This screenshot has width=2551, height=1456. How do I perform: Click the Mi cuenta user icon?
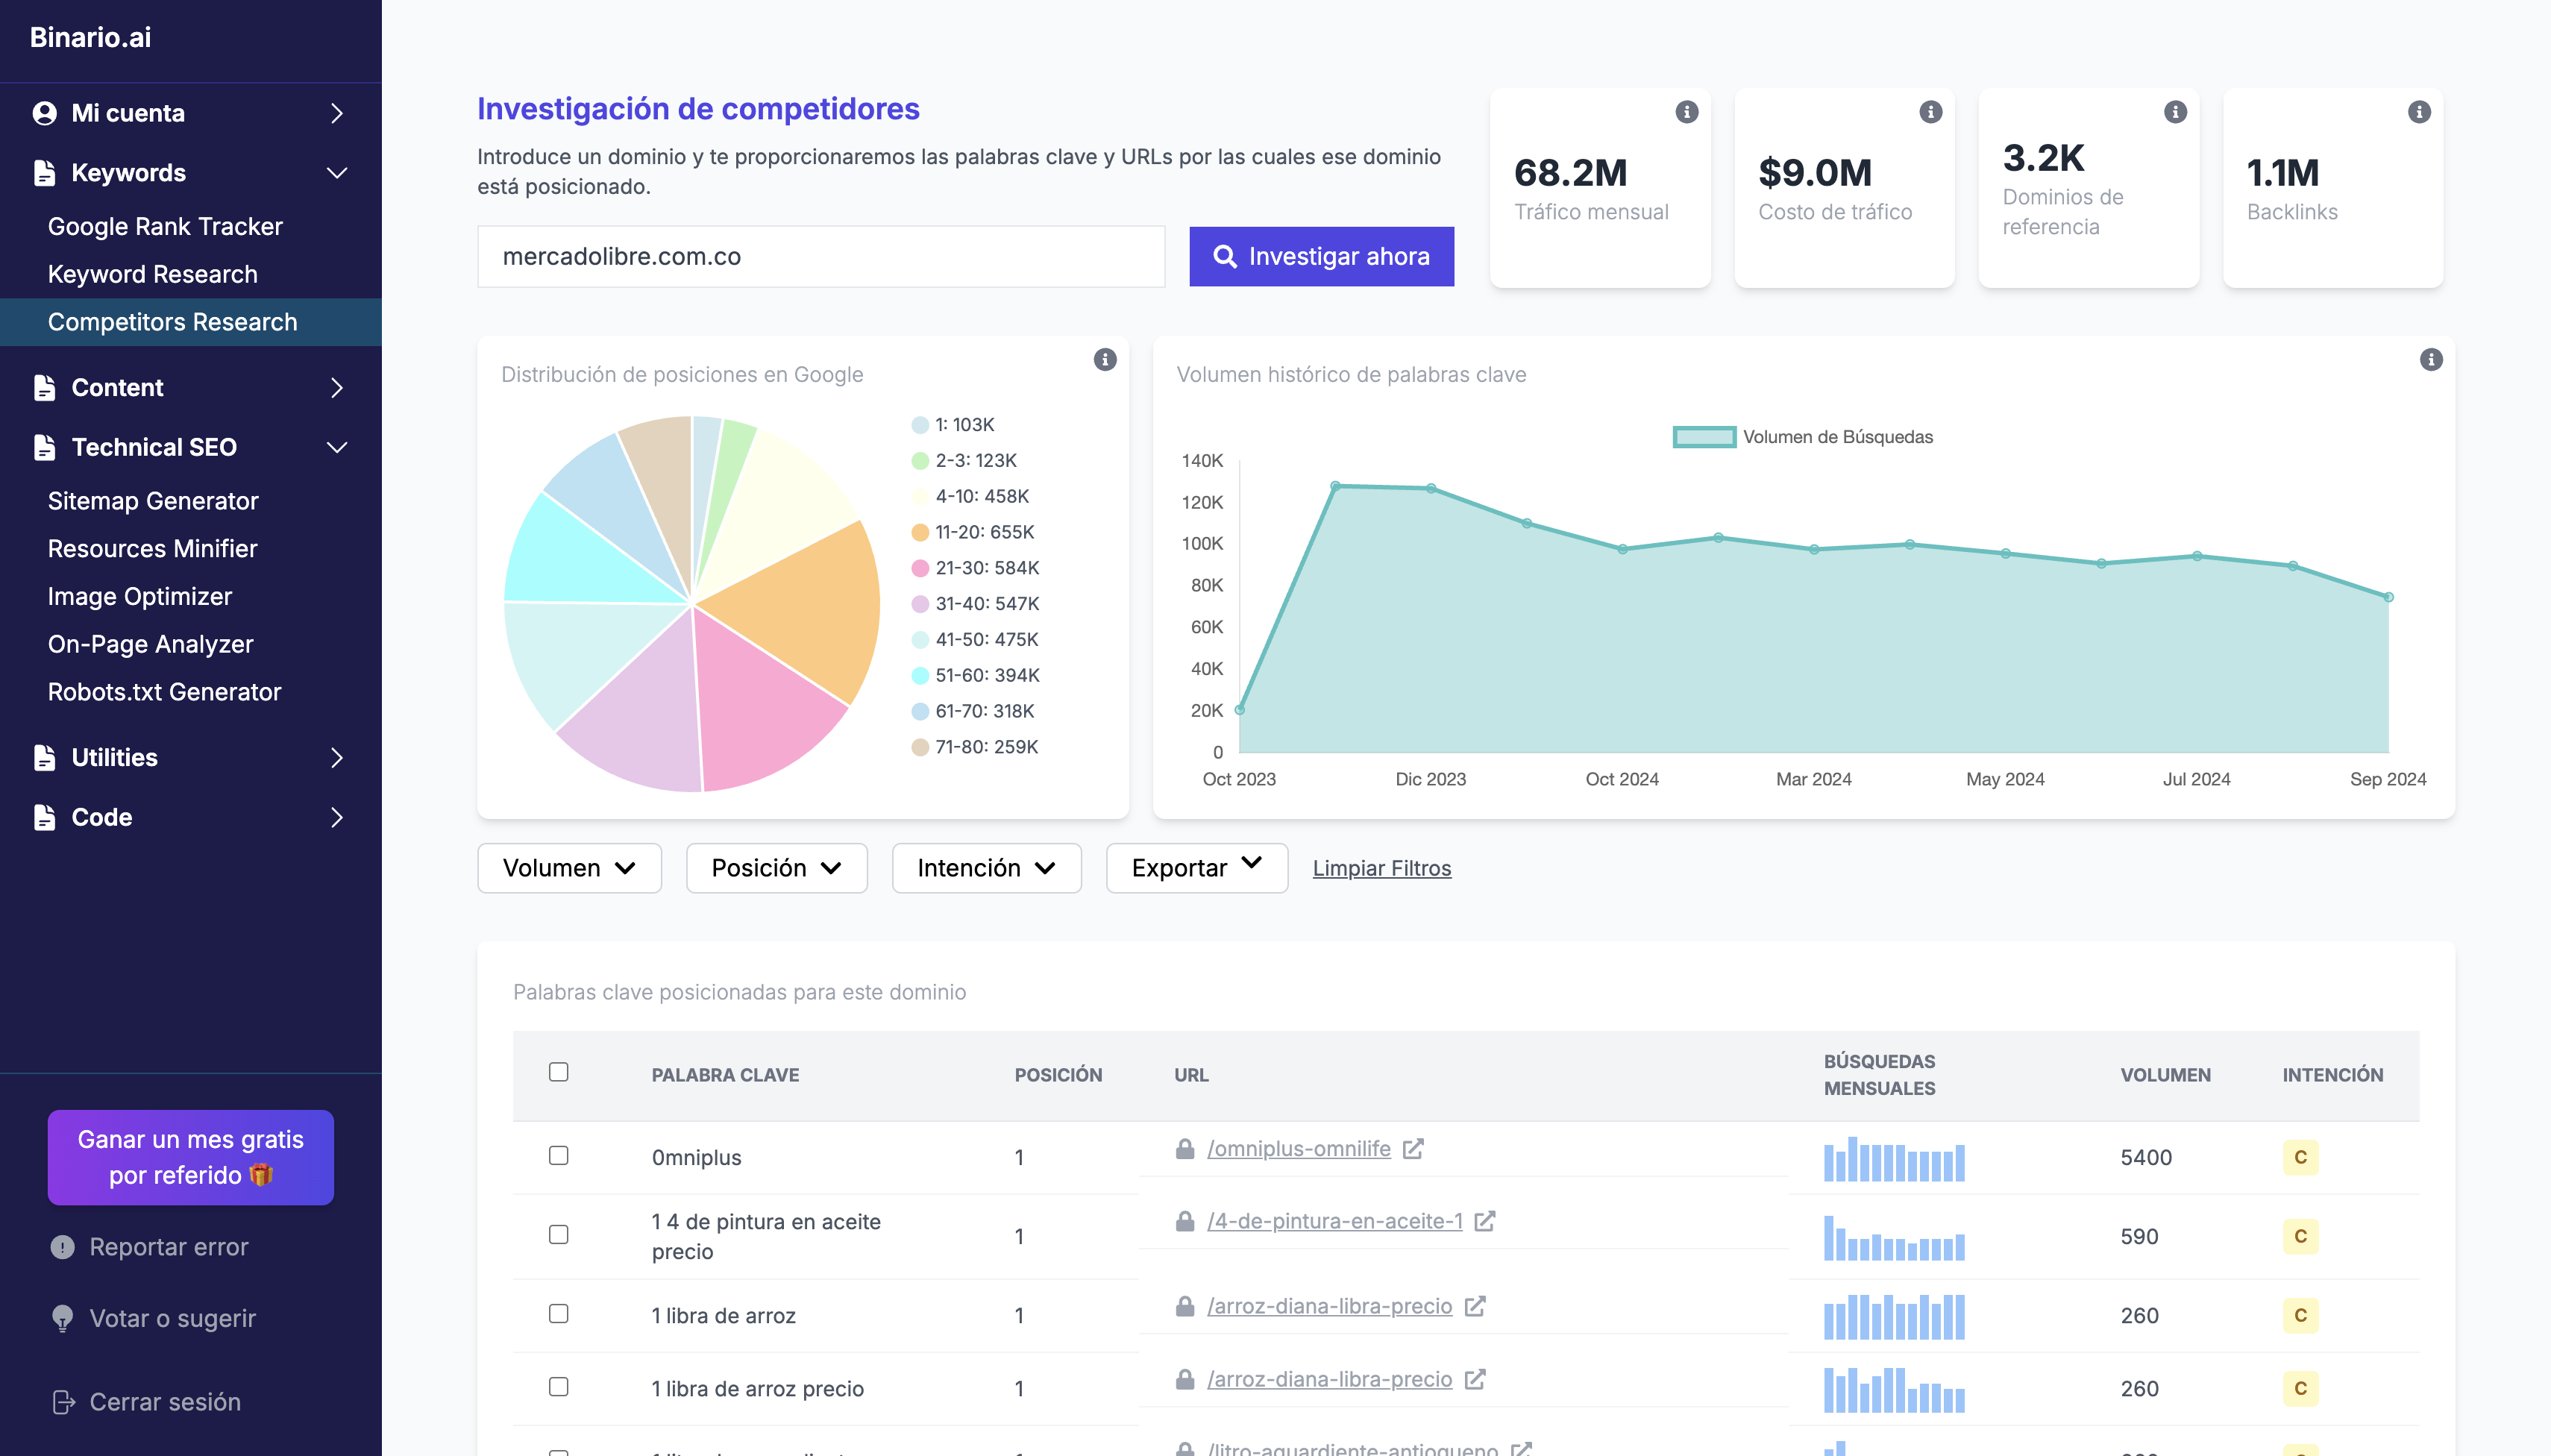[44, 113]
